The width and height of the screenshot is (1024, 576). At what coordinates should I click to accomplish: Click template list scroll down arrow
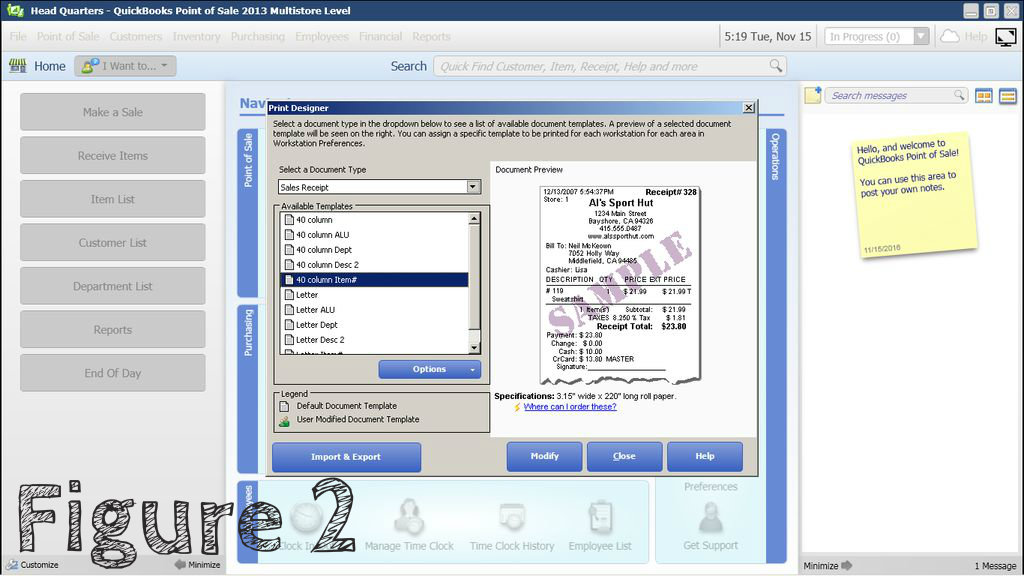point(475,347)
